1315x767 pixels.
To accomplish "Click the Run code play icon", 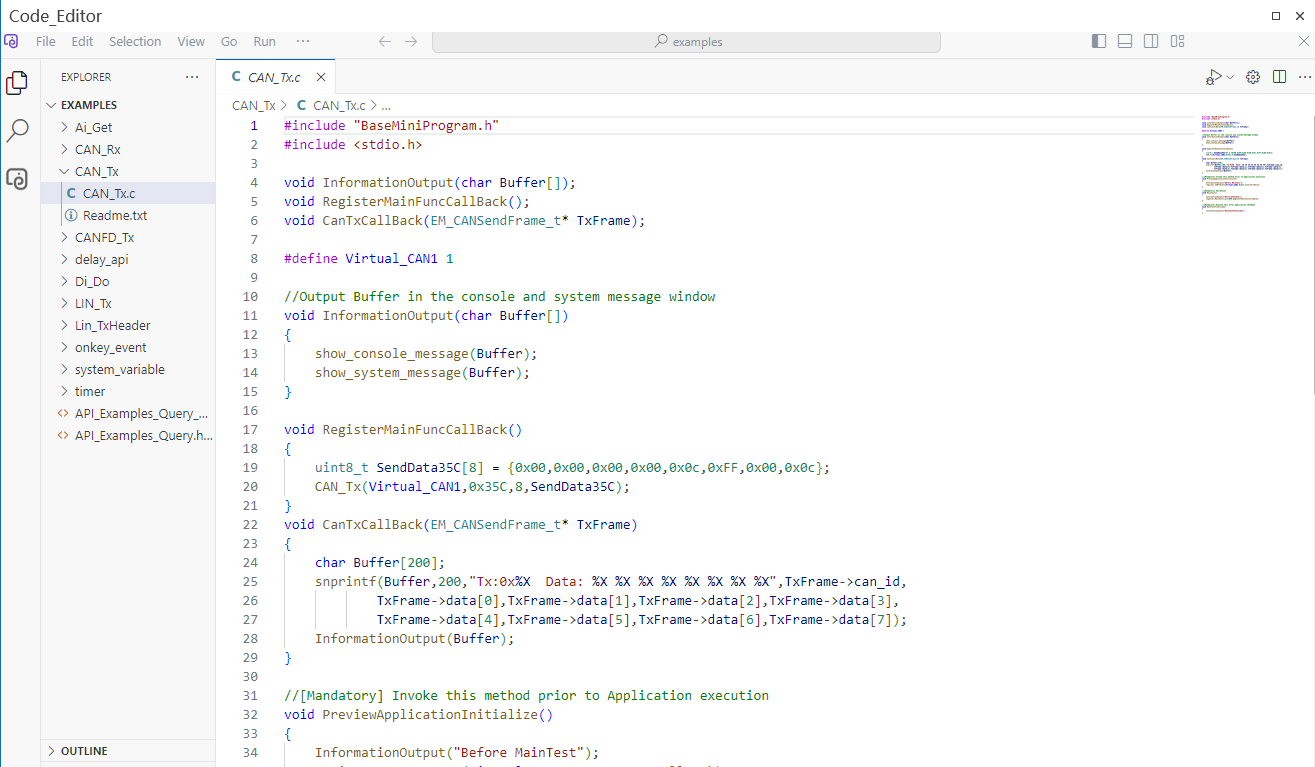I will point(1213,77).
